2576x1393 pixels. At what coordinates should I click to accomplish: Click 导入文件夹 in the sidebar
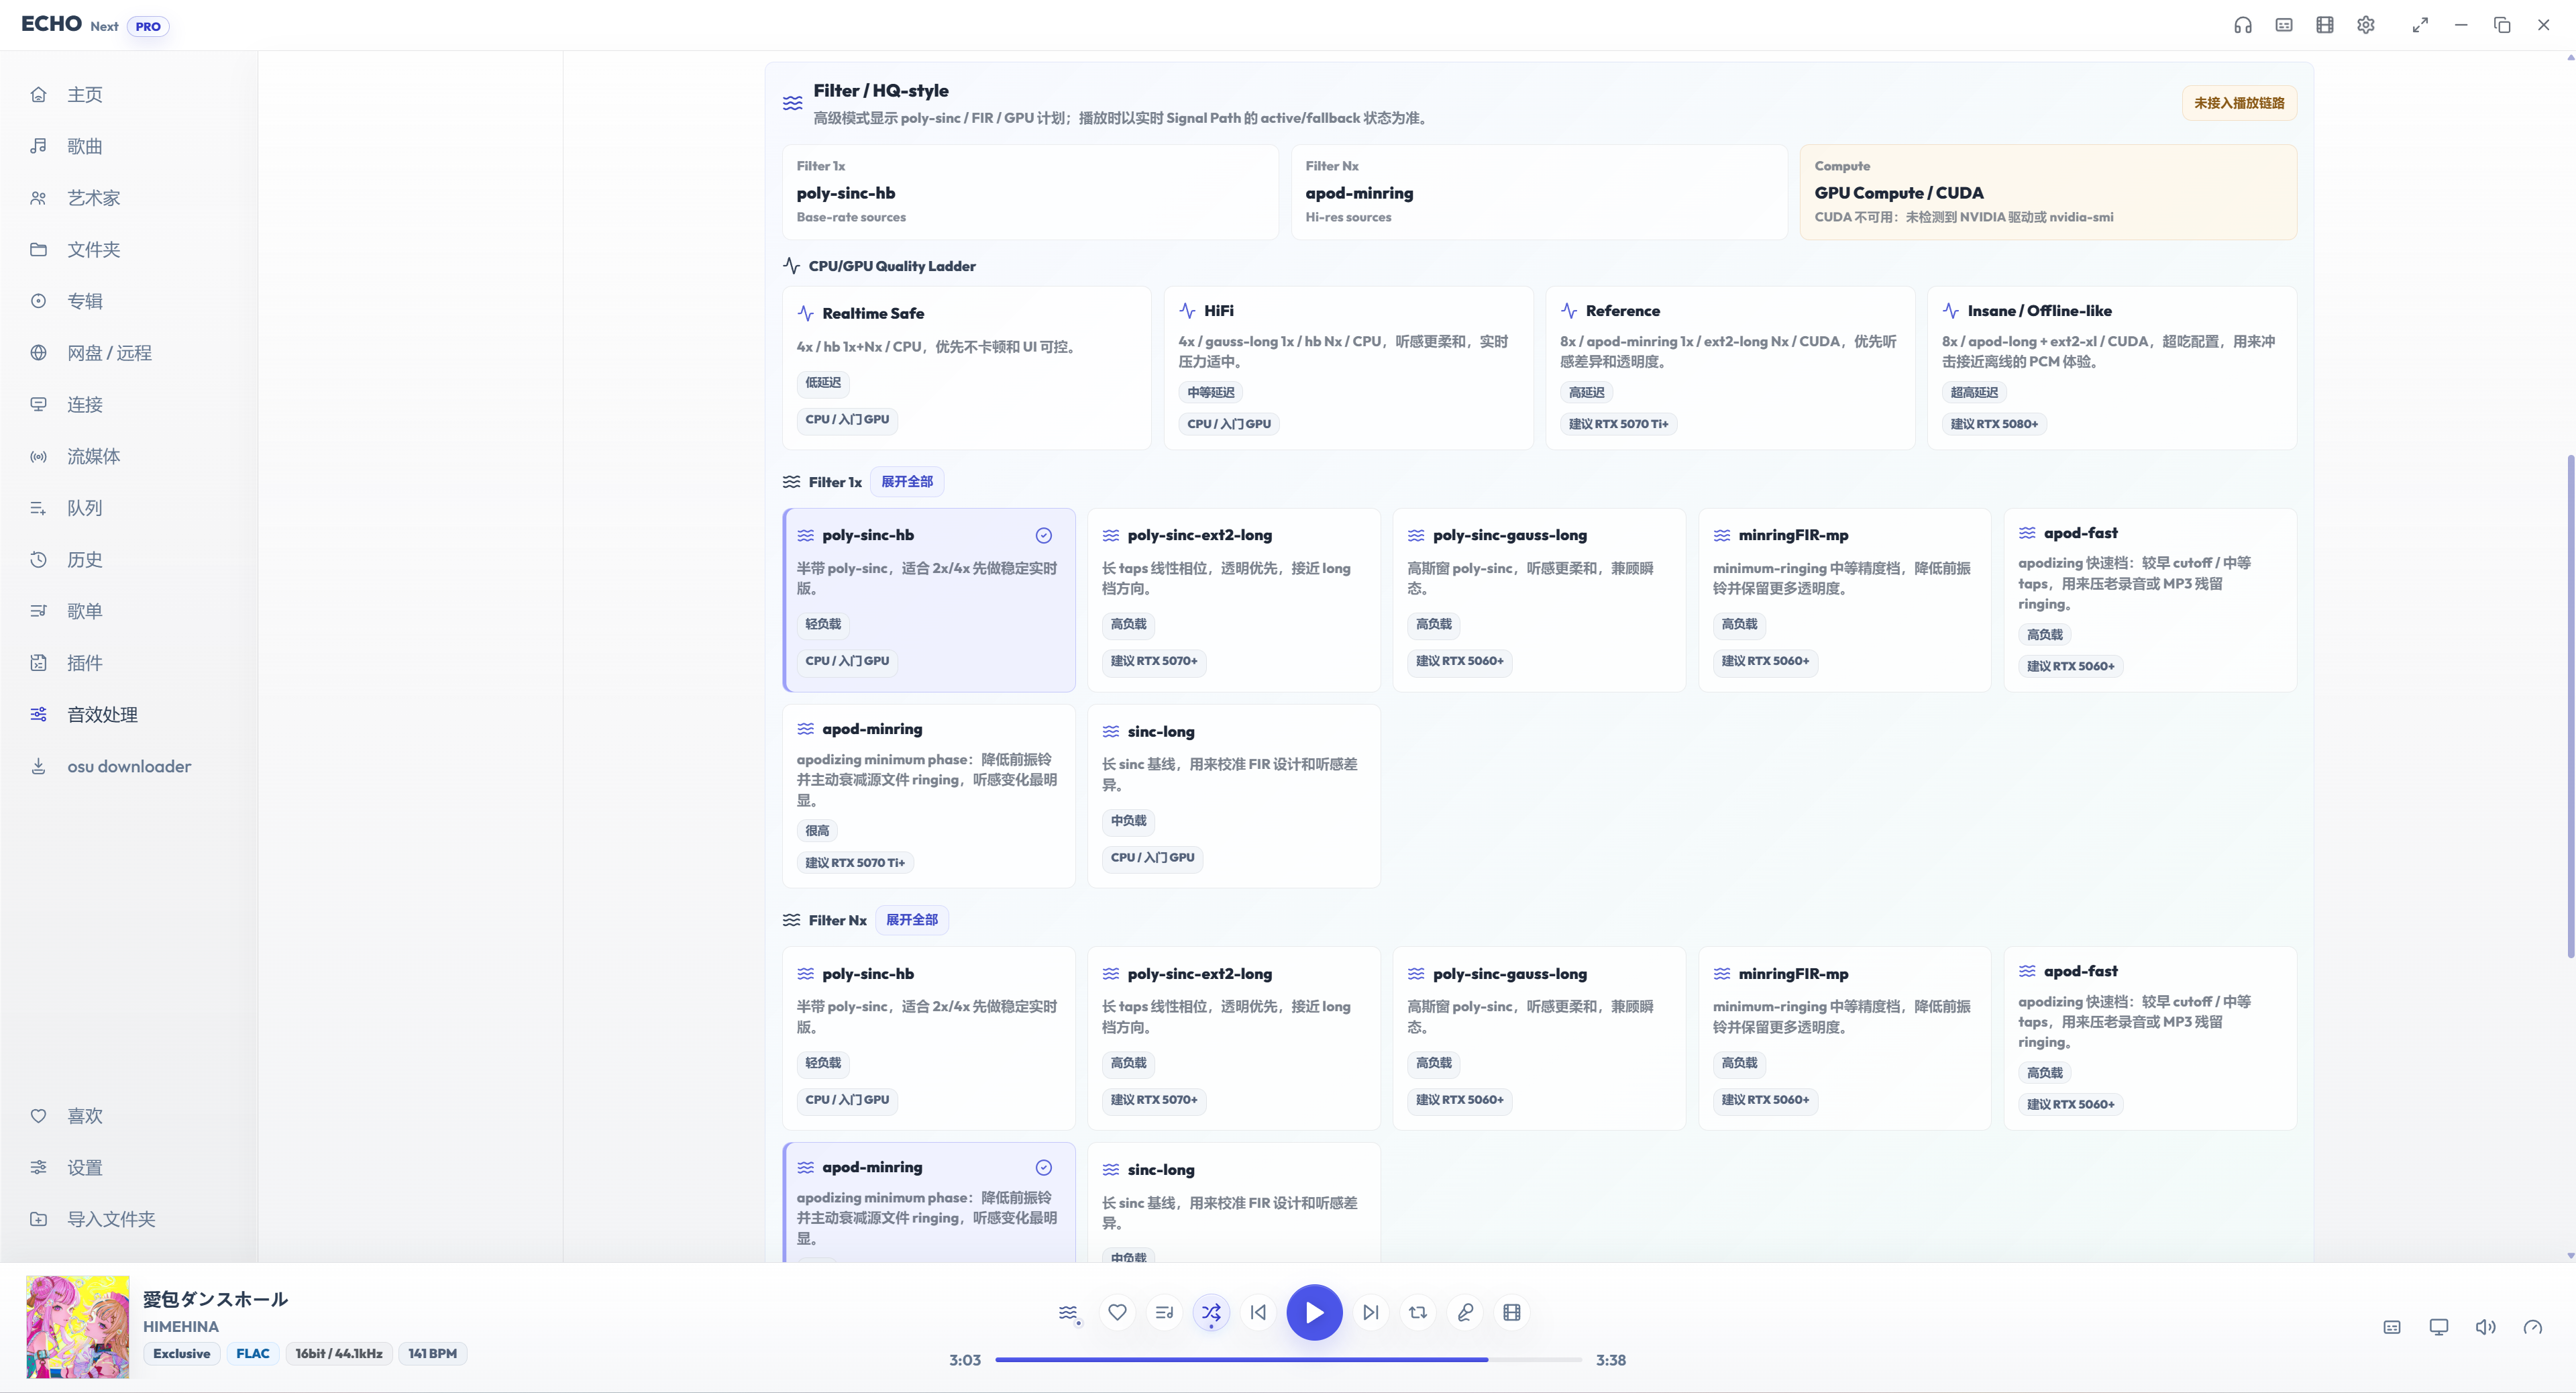(x=129, y=1219)
